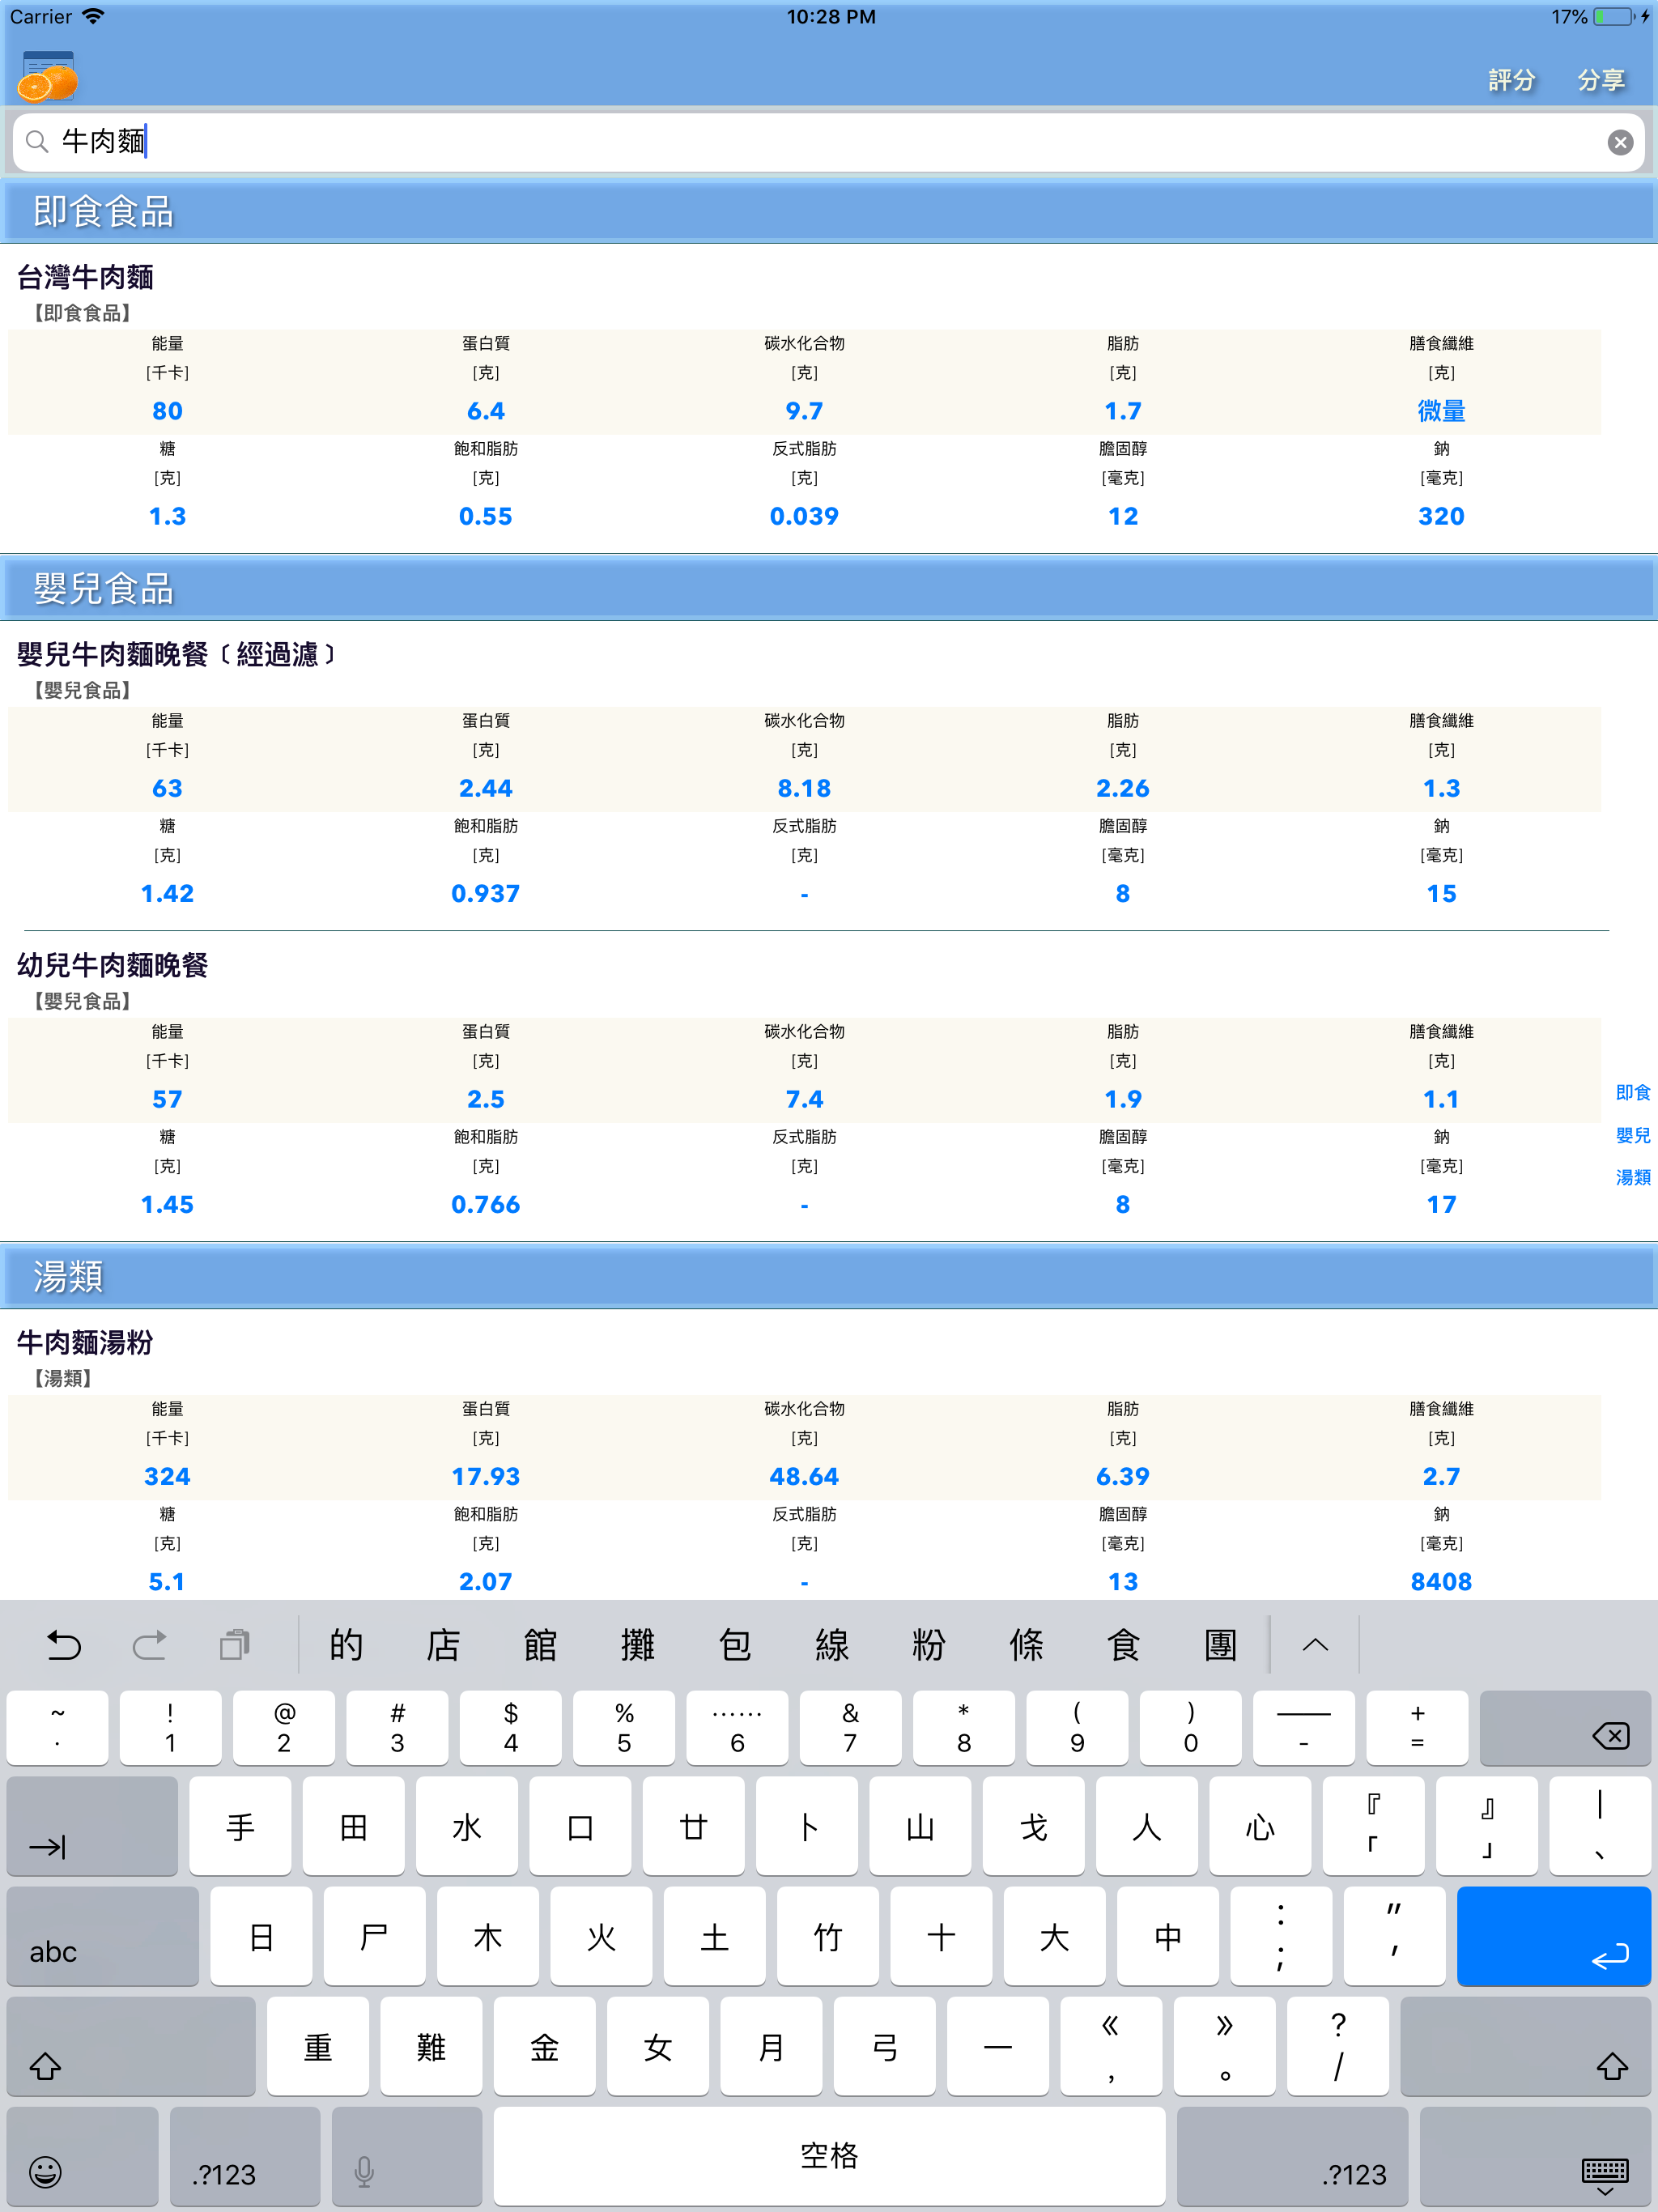This screenshot has height=2212, width=1658.
Task: Tap the 重 key
Action: coord(318,2046)
